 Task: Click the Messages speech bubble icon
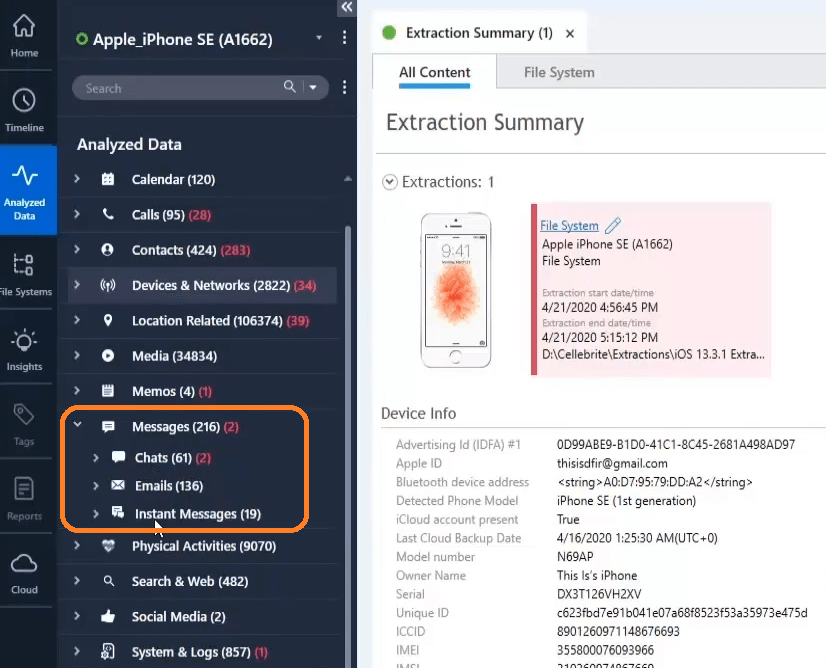click(x=108, y=426)
